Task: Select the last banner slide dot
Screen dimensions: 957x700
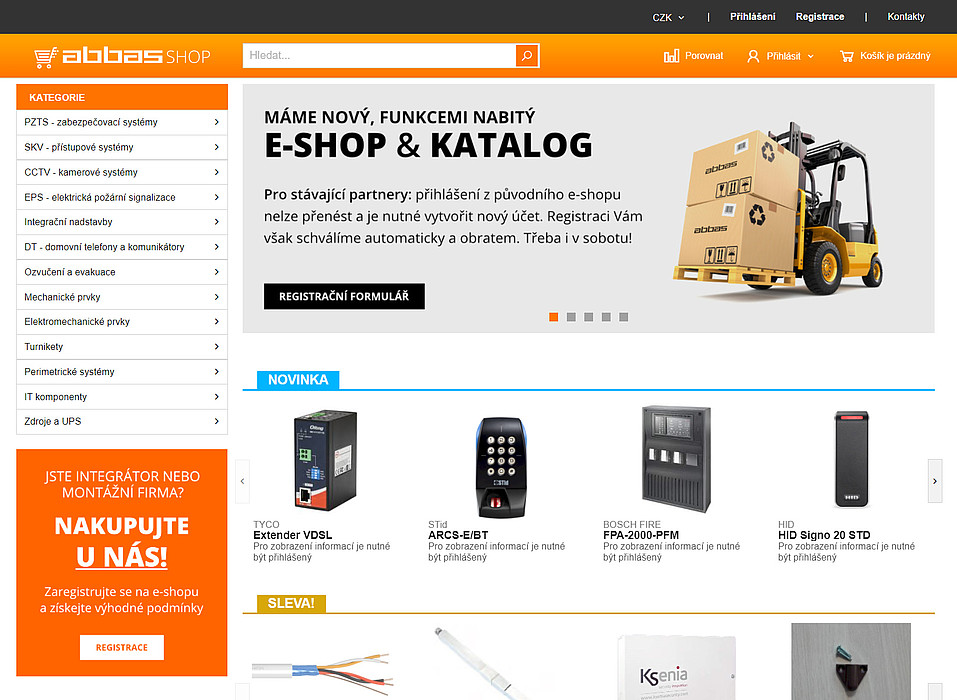Action: (623, 317)
